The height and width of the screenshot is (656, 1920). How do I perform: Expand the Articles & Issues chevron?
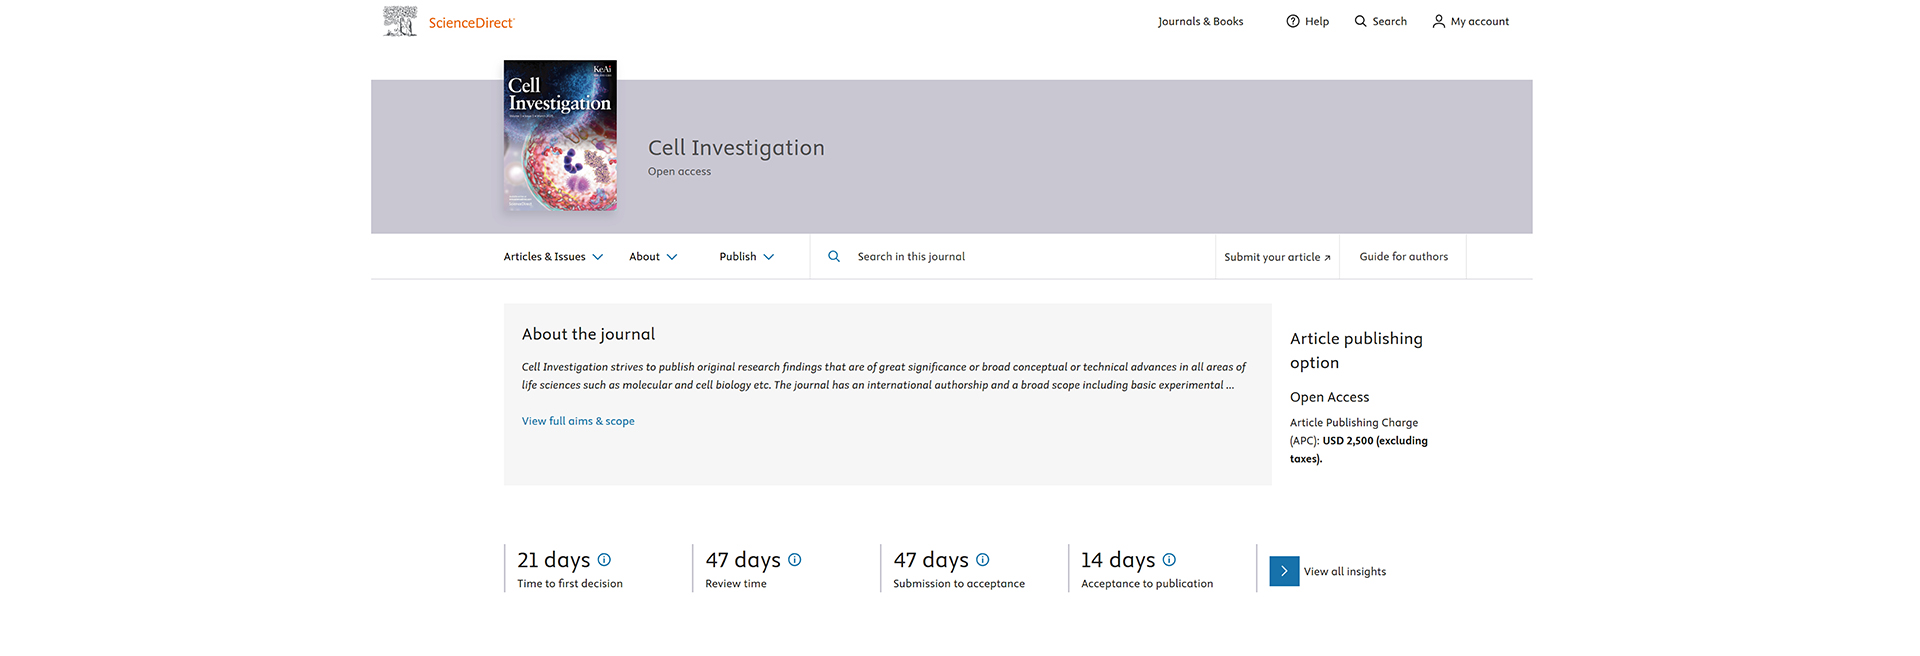(598, 257)
